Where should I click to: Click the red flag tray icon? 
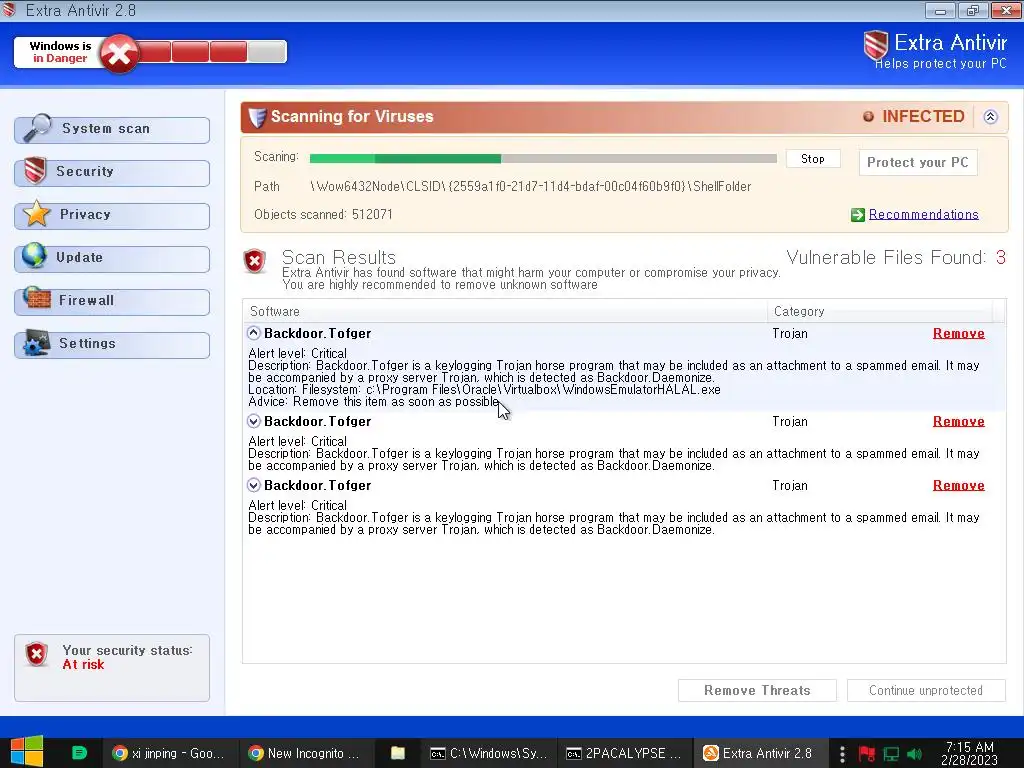click(867, 754)
